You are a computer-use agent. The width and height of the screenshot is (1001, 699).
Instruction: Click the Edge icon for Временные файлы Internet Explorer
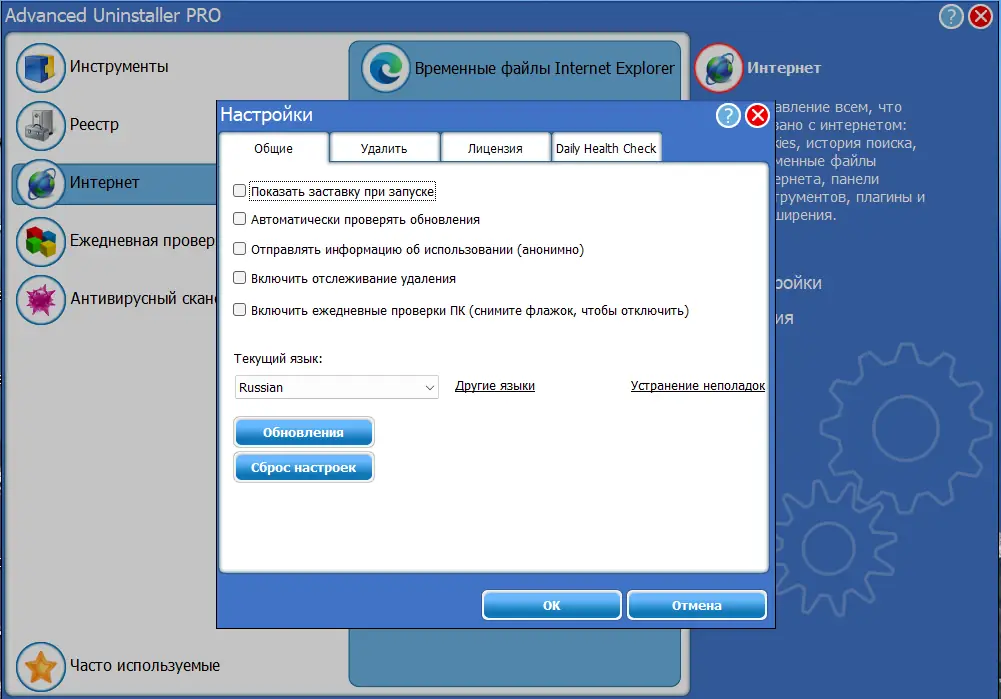(x=386, y=68)
